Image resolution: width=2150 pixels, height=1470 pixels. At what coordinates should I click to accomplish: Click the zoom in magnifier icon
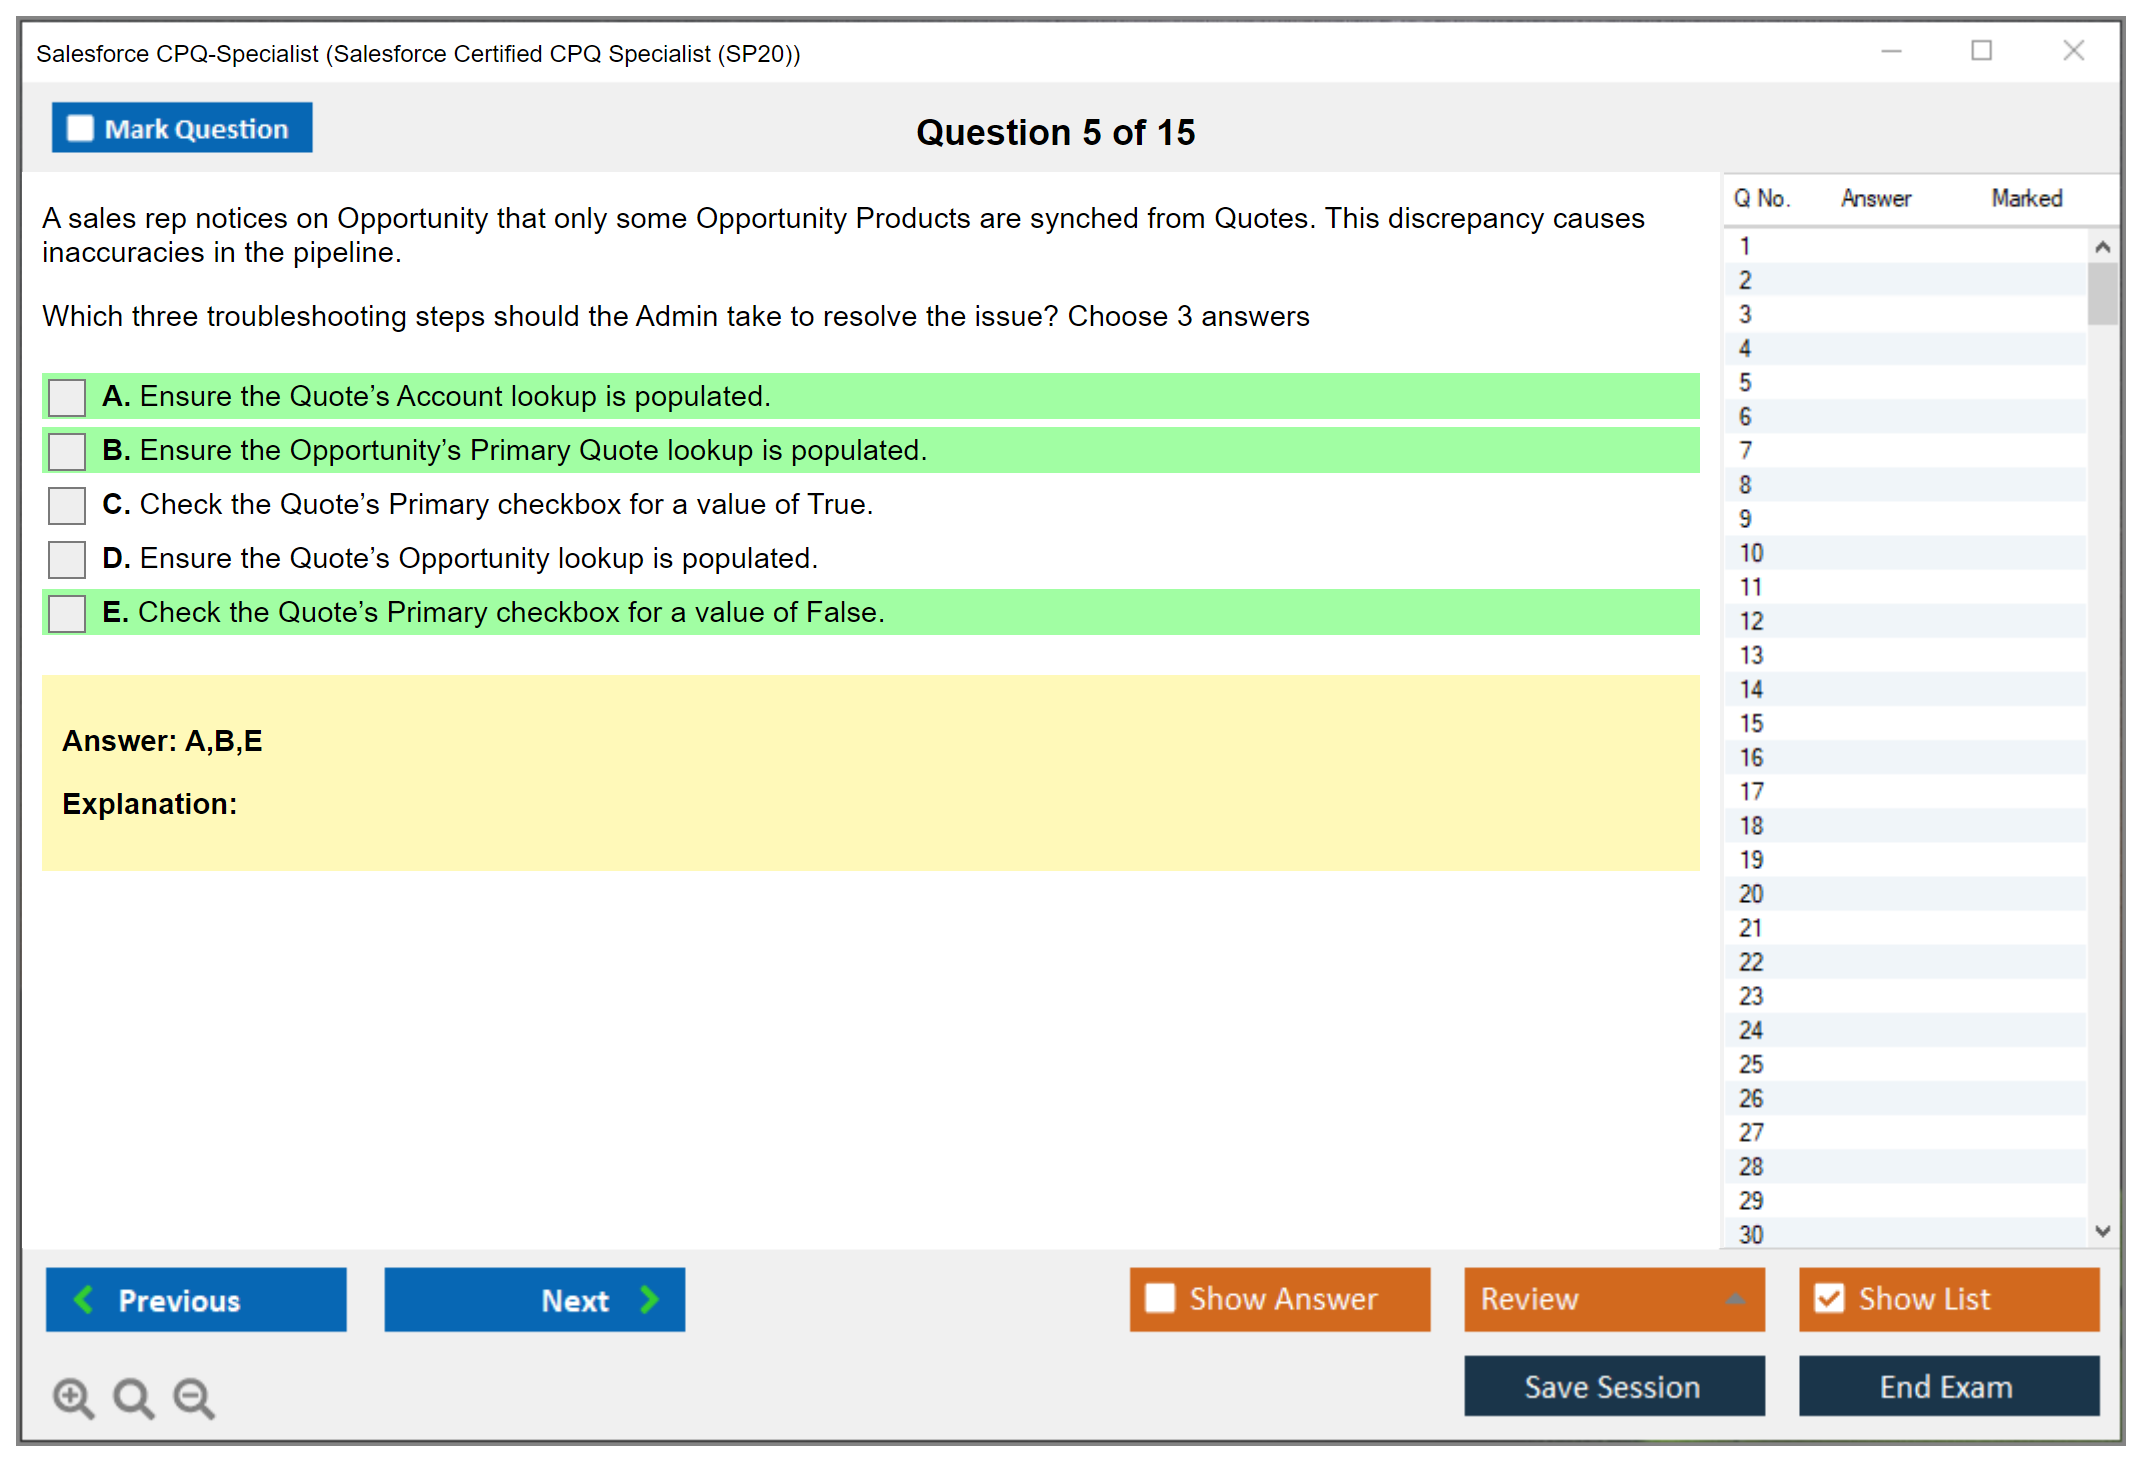(73, 1397)
